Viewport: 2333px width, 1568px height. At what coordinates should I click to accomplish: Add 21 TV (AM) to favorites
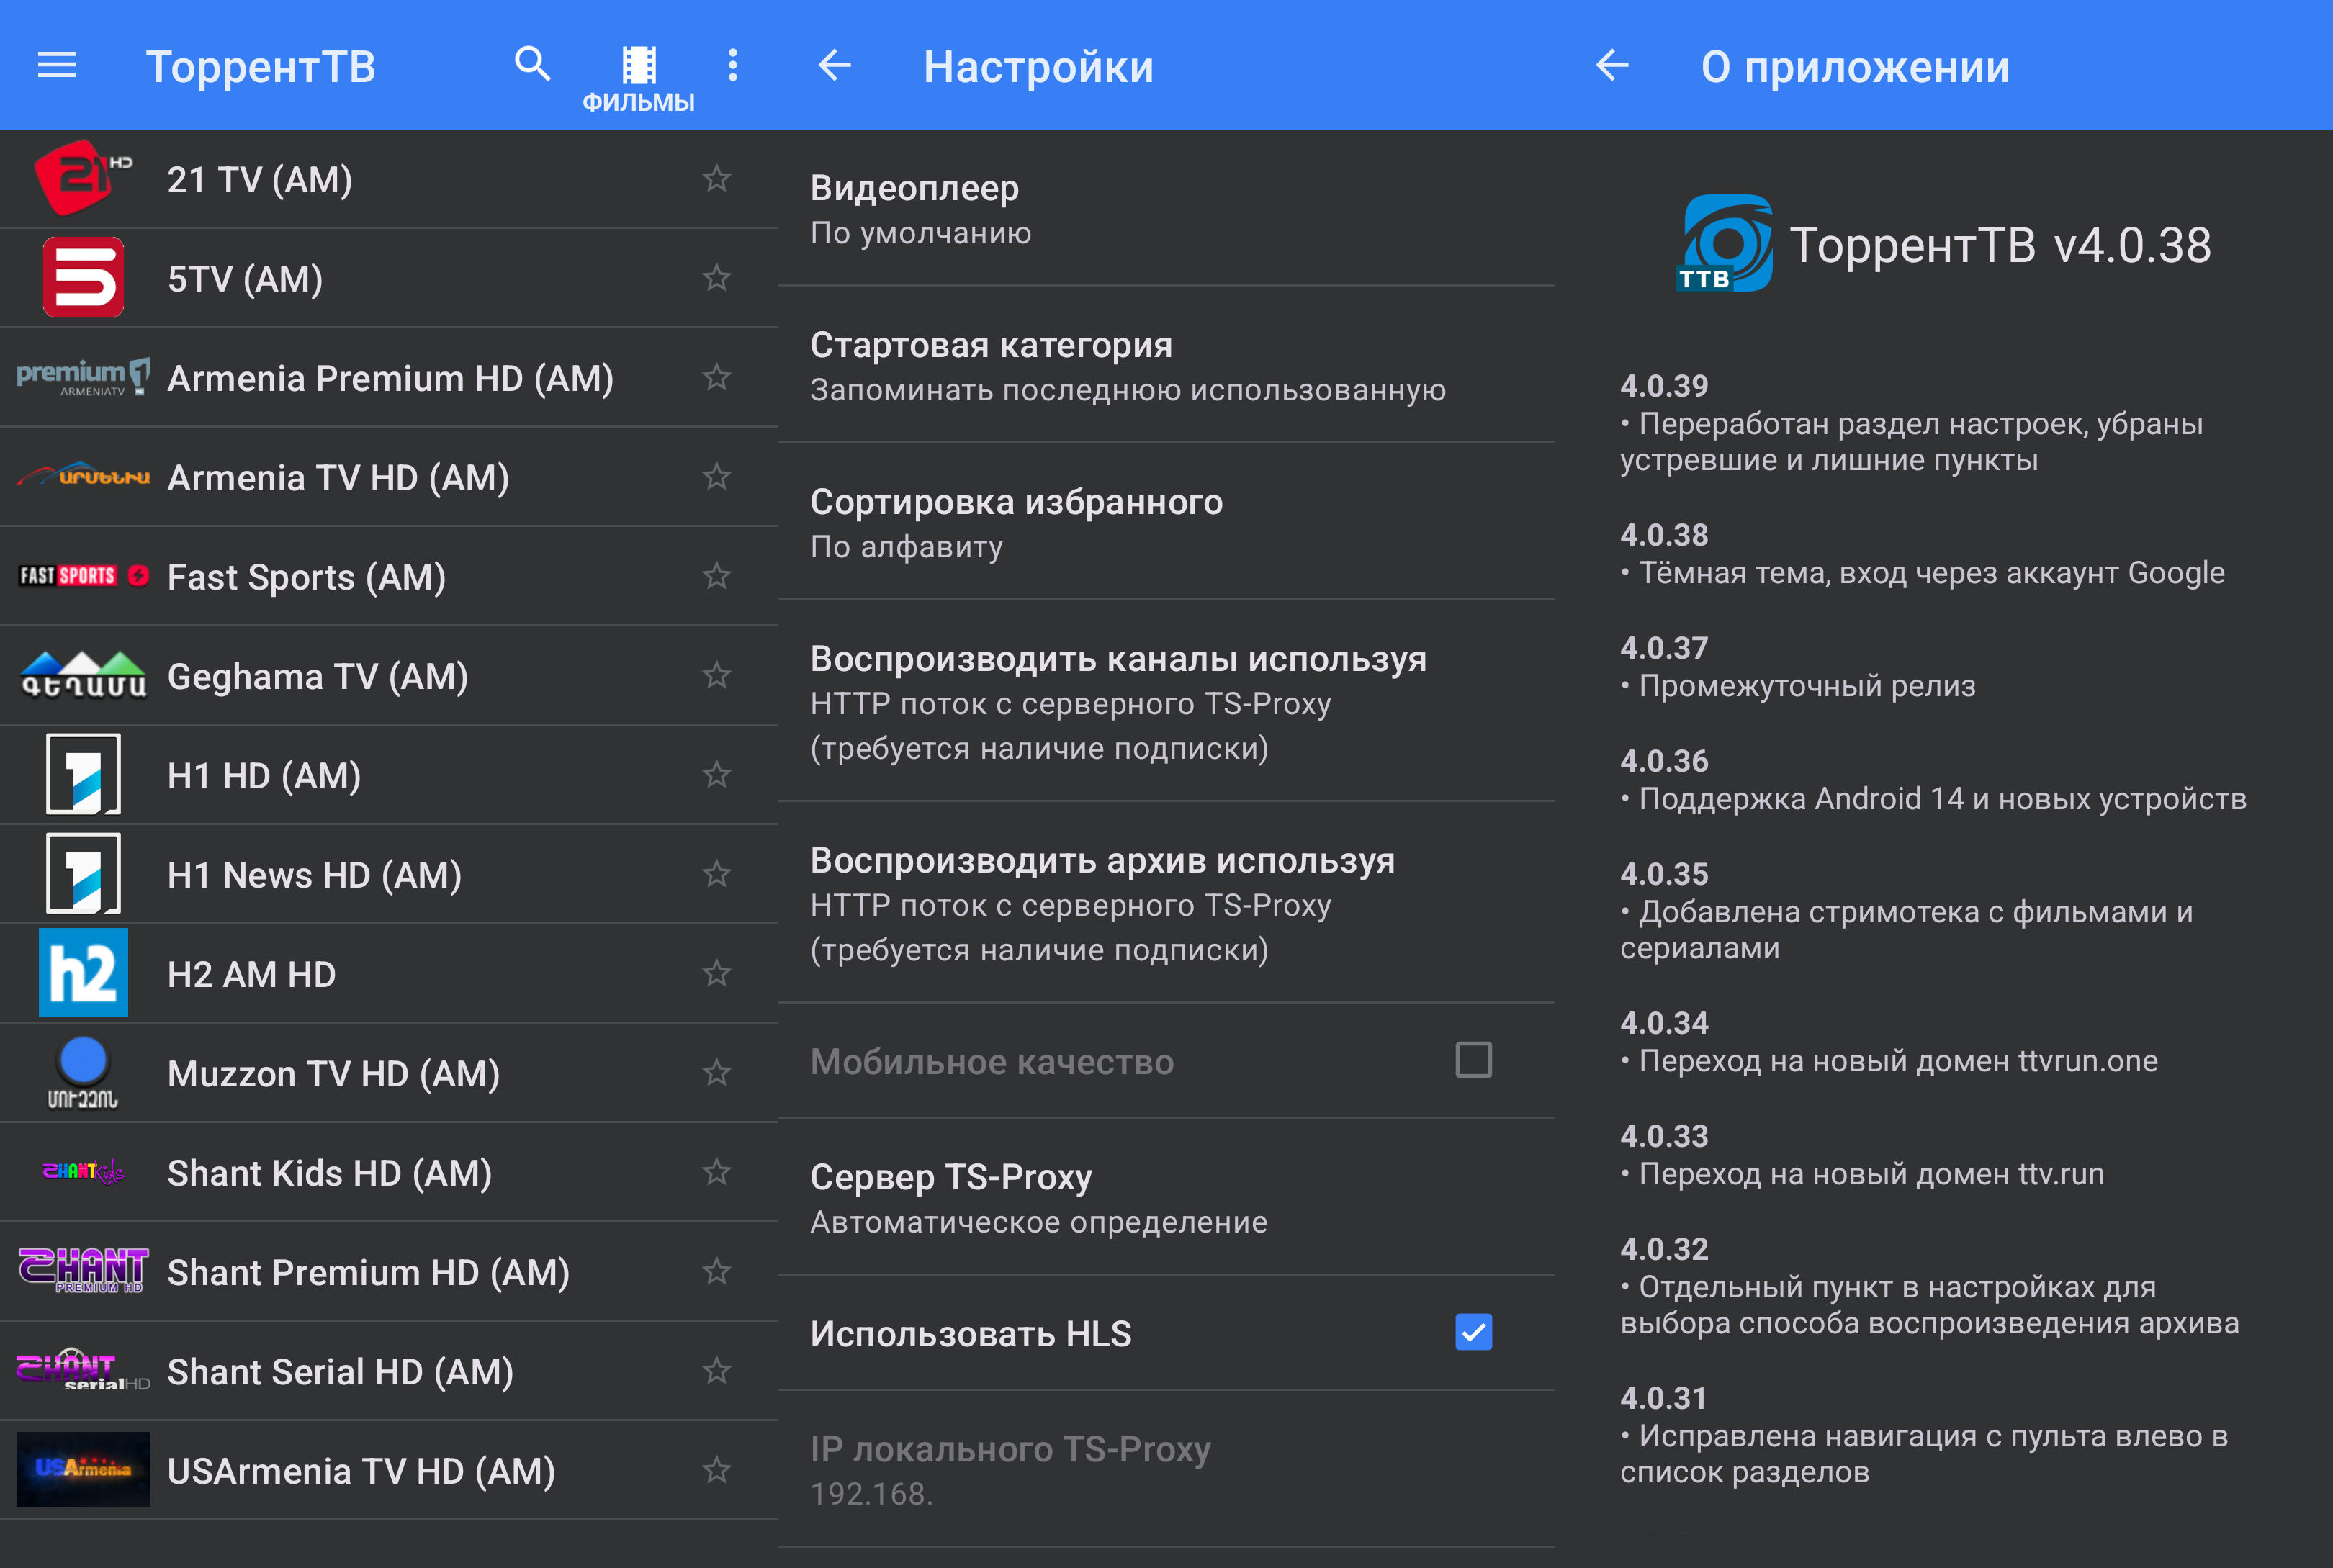pos(716,179)
